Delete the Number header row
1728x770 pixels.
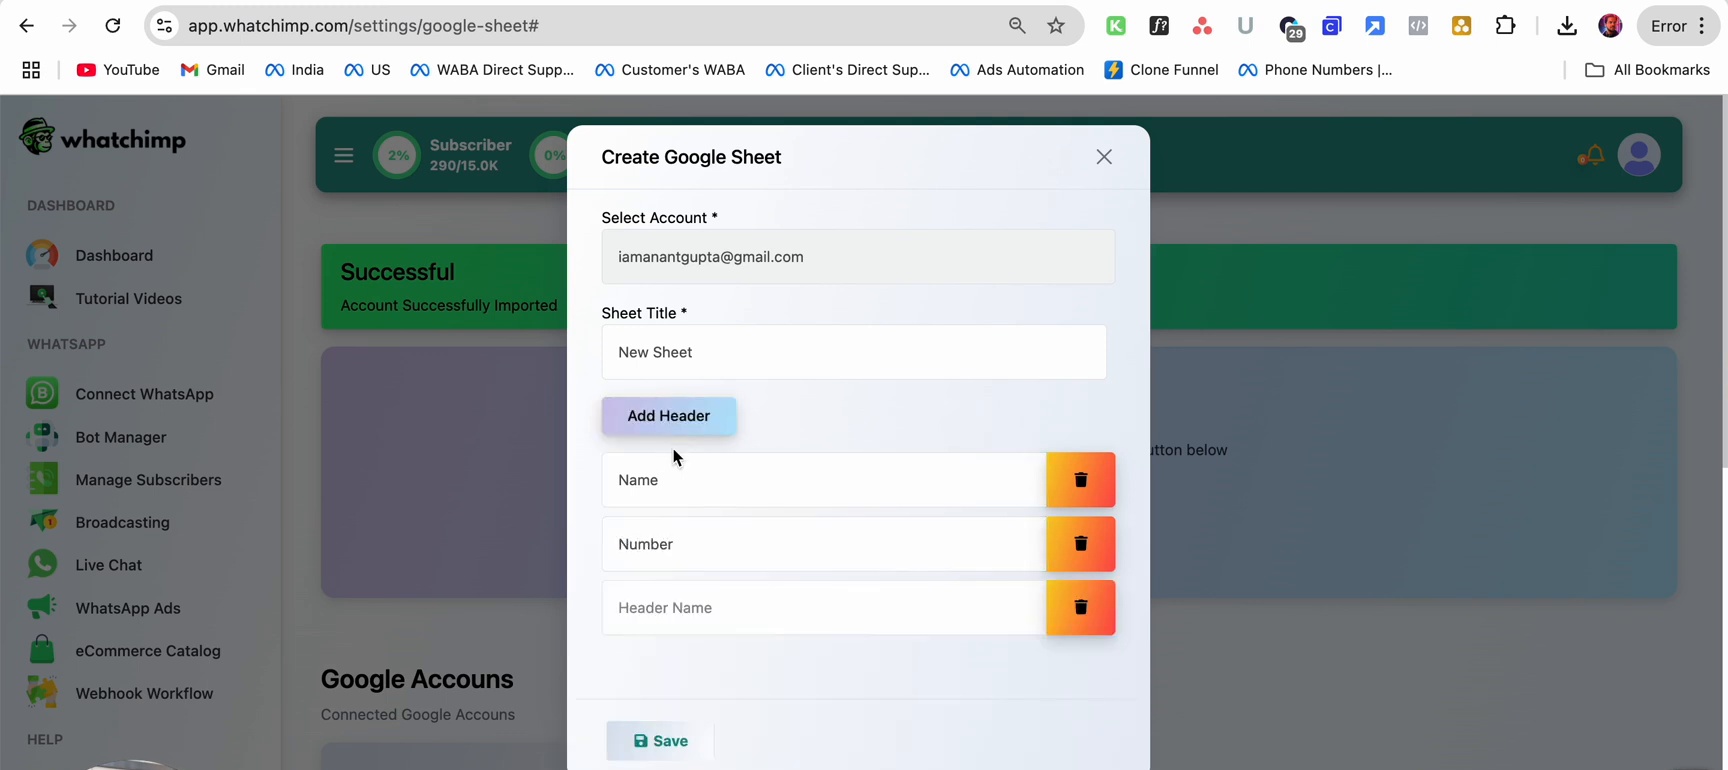pos(1080,544)
